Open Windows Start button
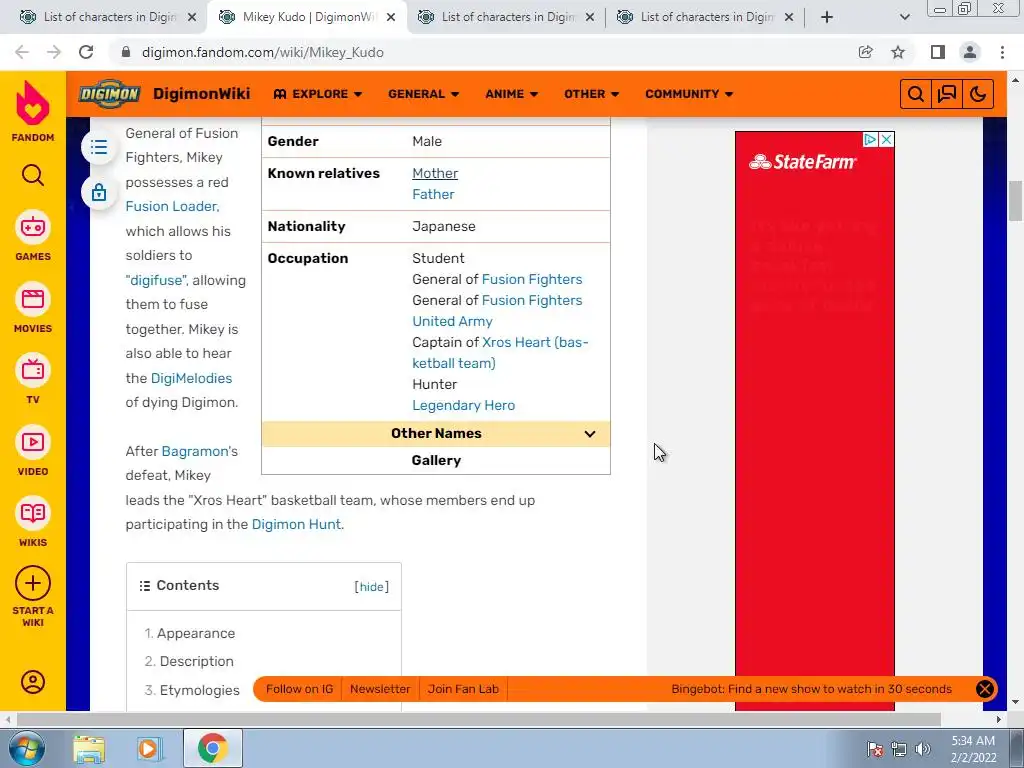Viewport: 1024px width, 768px height. pos(25,748)
